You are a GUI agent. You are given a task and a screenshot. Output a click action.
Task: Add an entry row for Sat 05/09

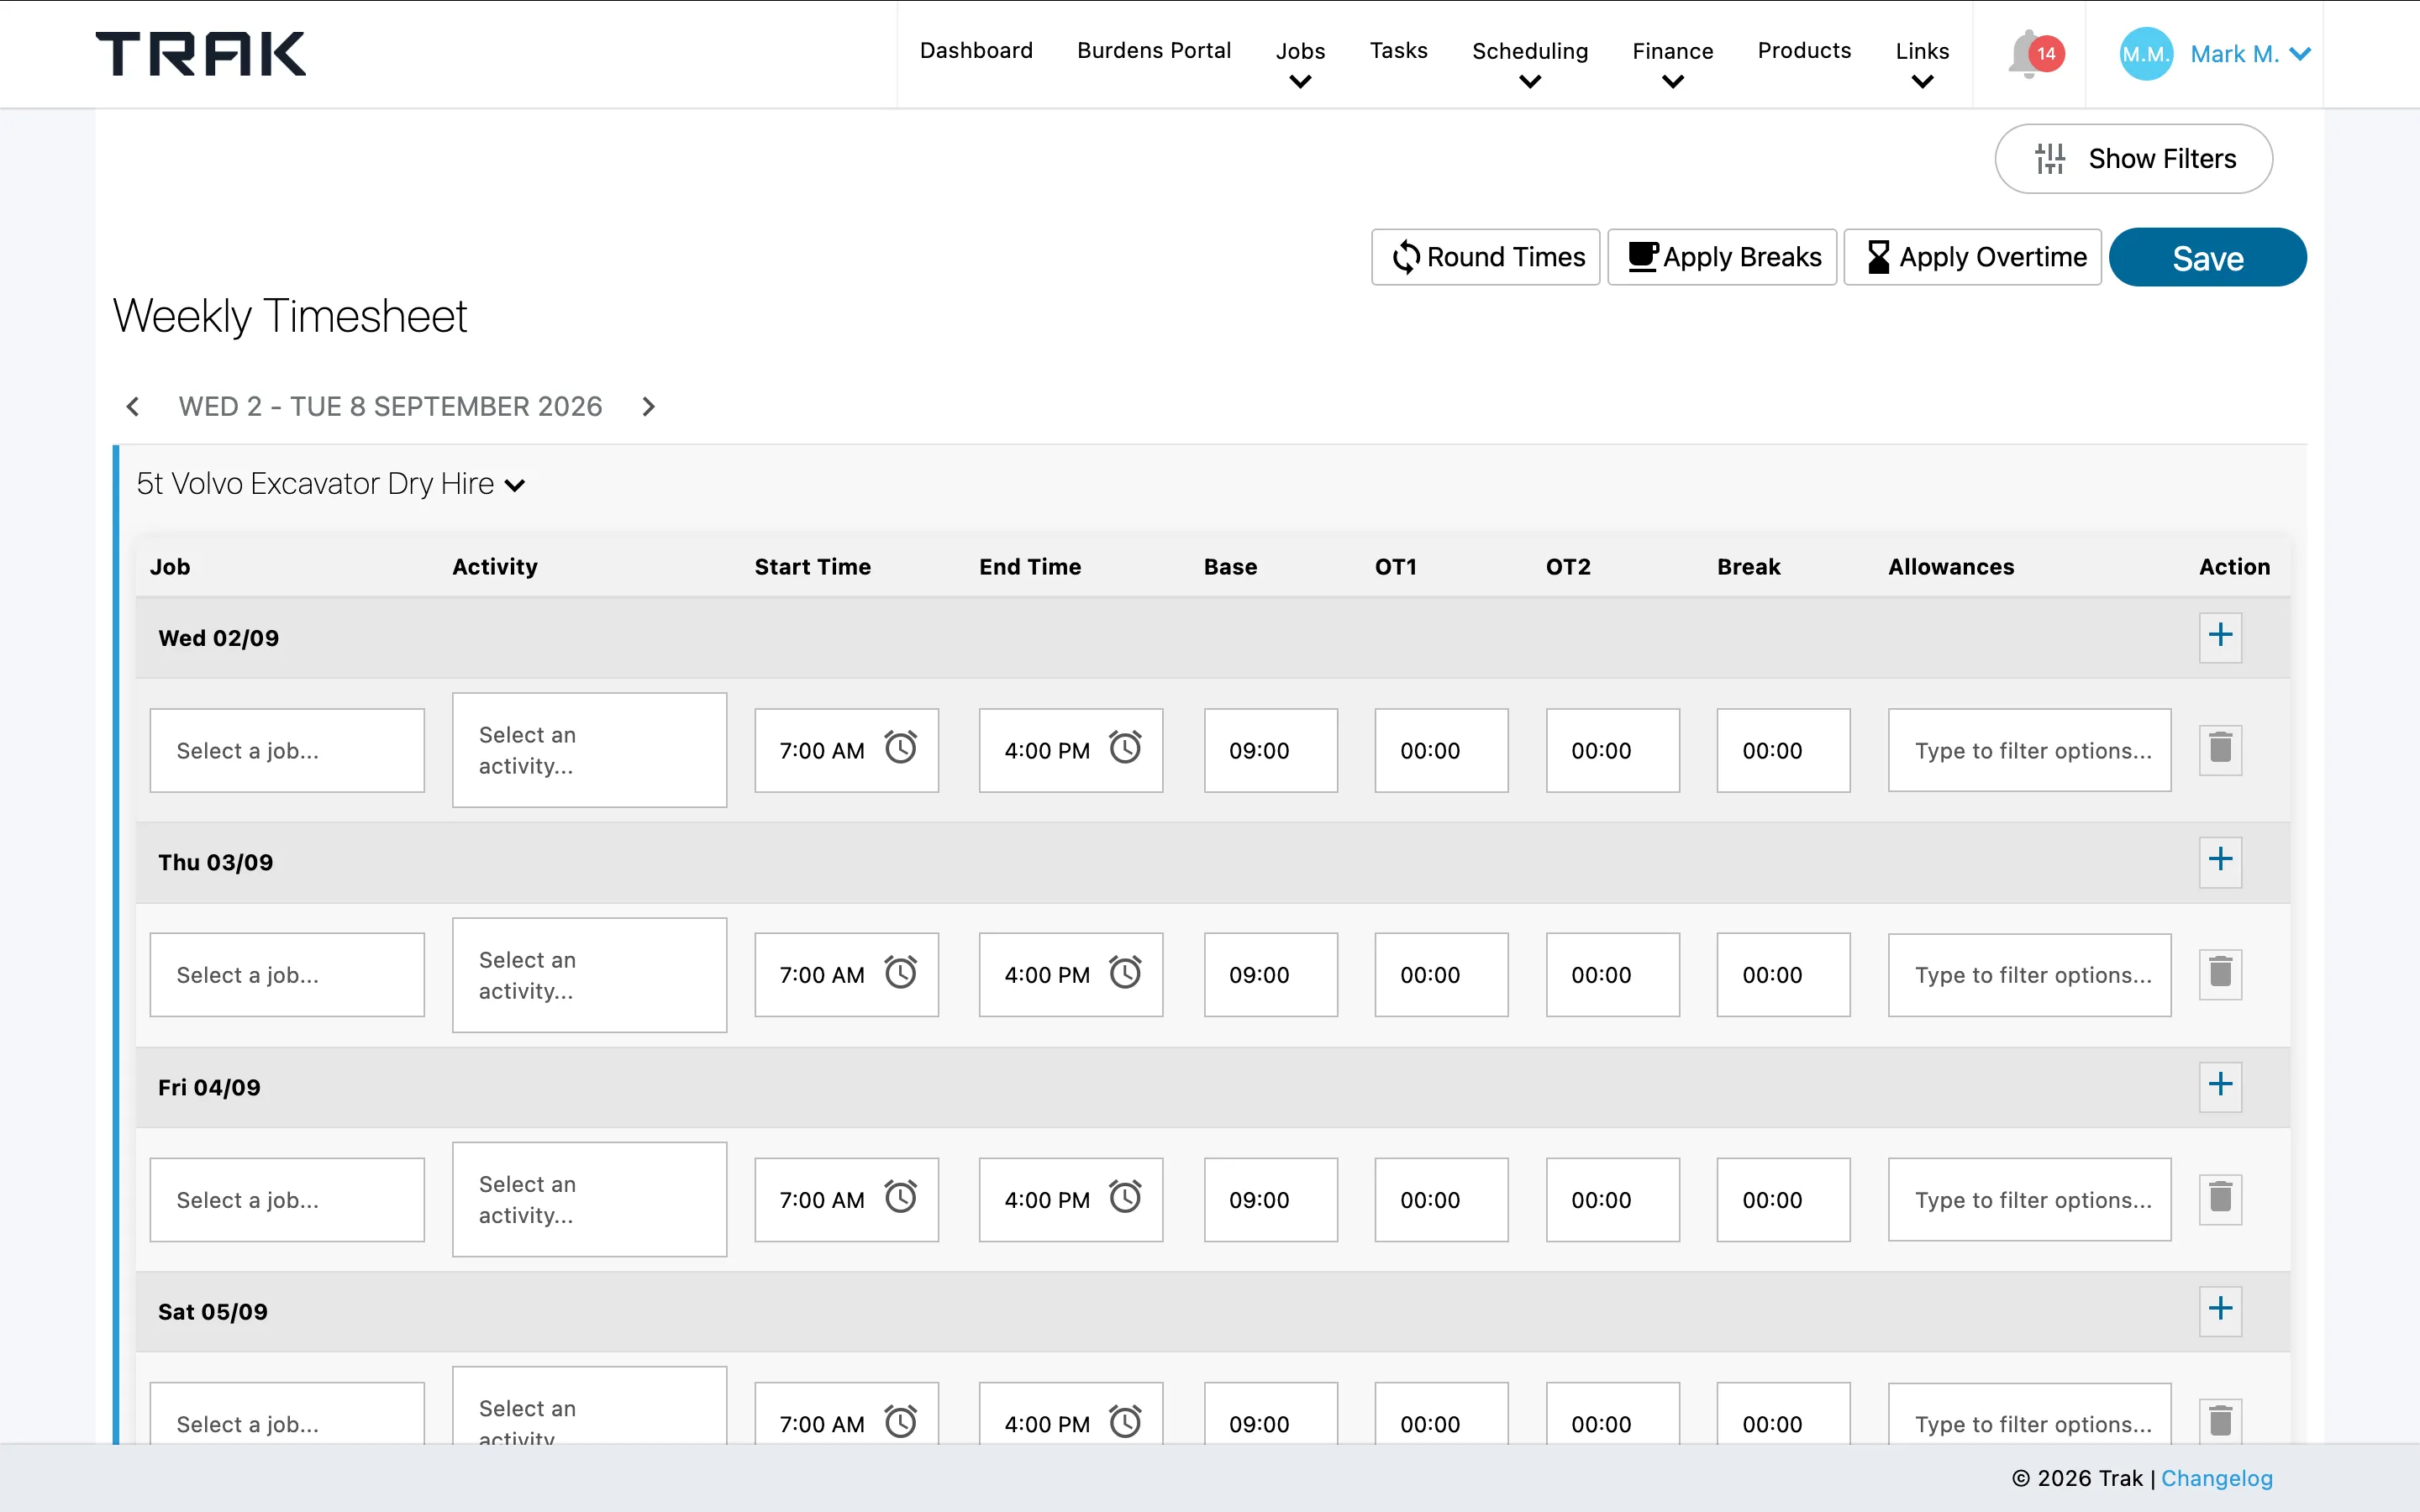pos(2220,1310)
